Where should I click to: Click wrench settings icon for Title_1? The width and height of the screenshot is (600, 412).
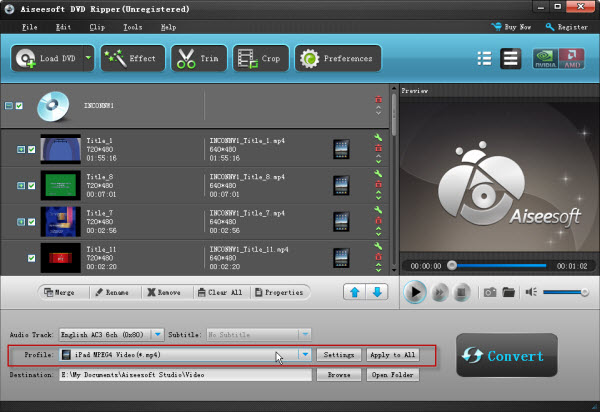pos(378,137)
